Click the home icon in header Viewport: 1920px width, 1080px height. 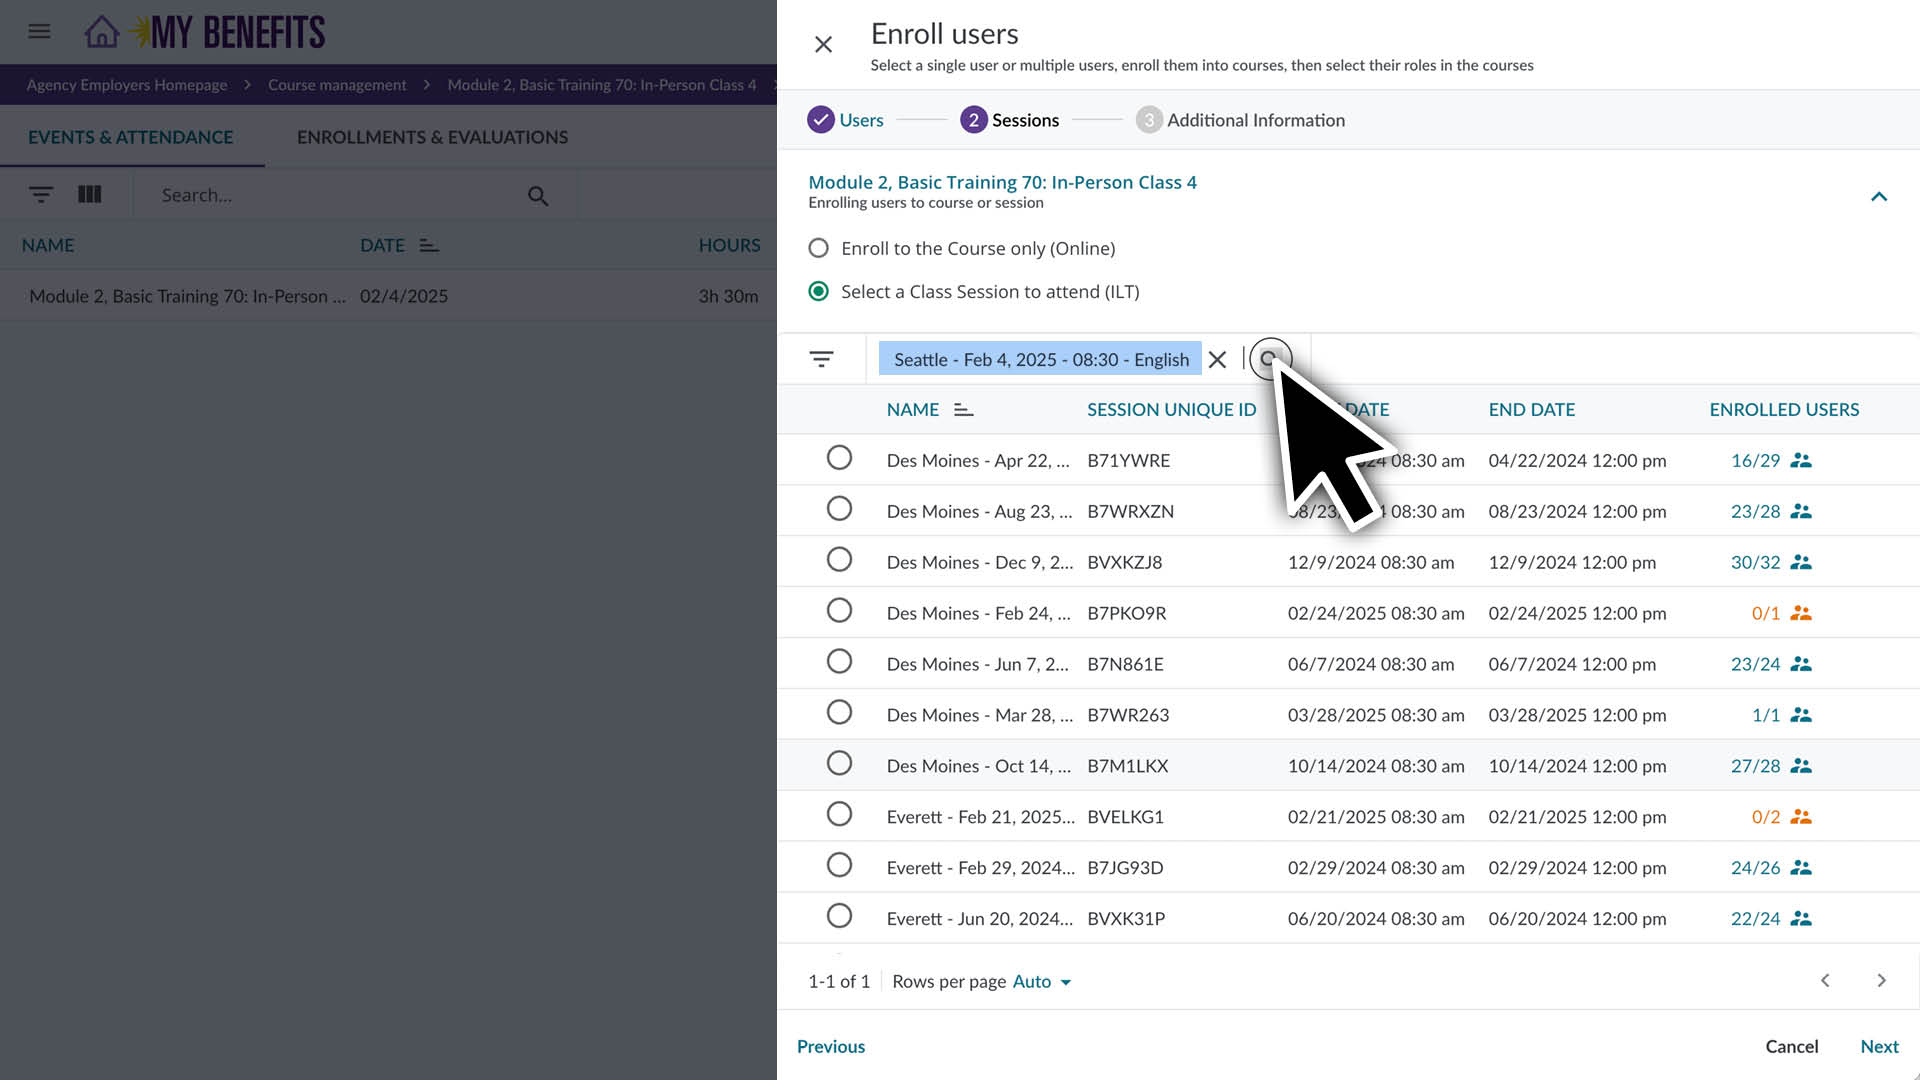(x=101, y=32)
